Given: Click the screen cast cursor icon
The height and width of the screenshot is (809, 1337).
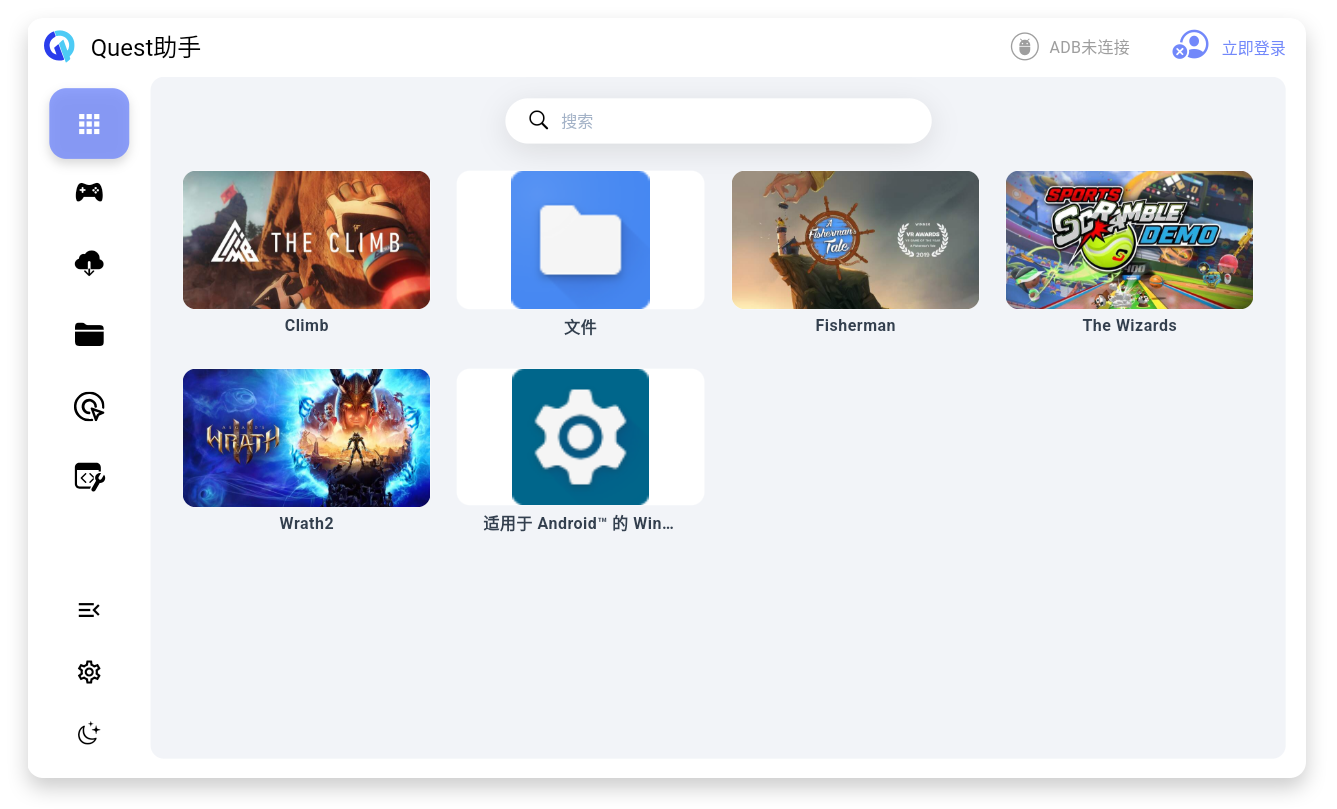Looking at the screenshot, I should [89, 406].
